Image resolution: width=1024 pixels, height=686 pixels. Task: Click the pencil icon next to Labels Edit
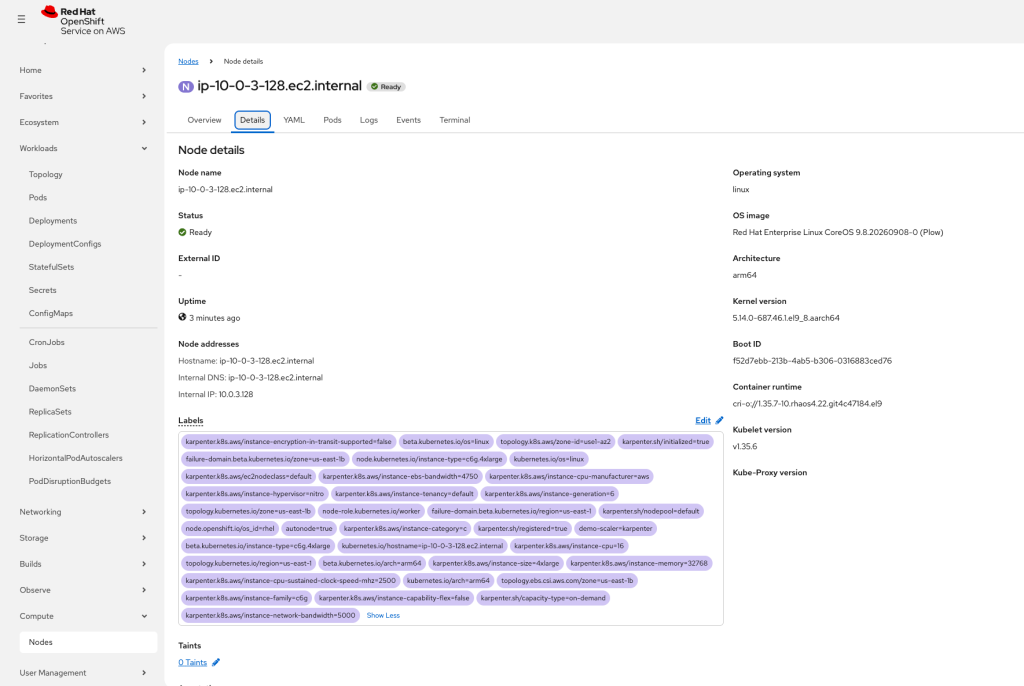pyautogui.click(x=719, y=420)
